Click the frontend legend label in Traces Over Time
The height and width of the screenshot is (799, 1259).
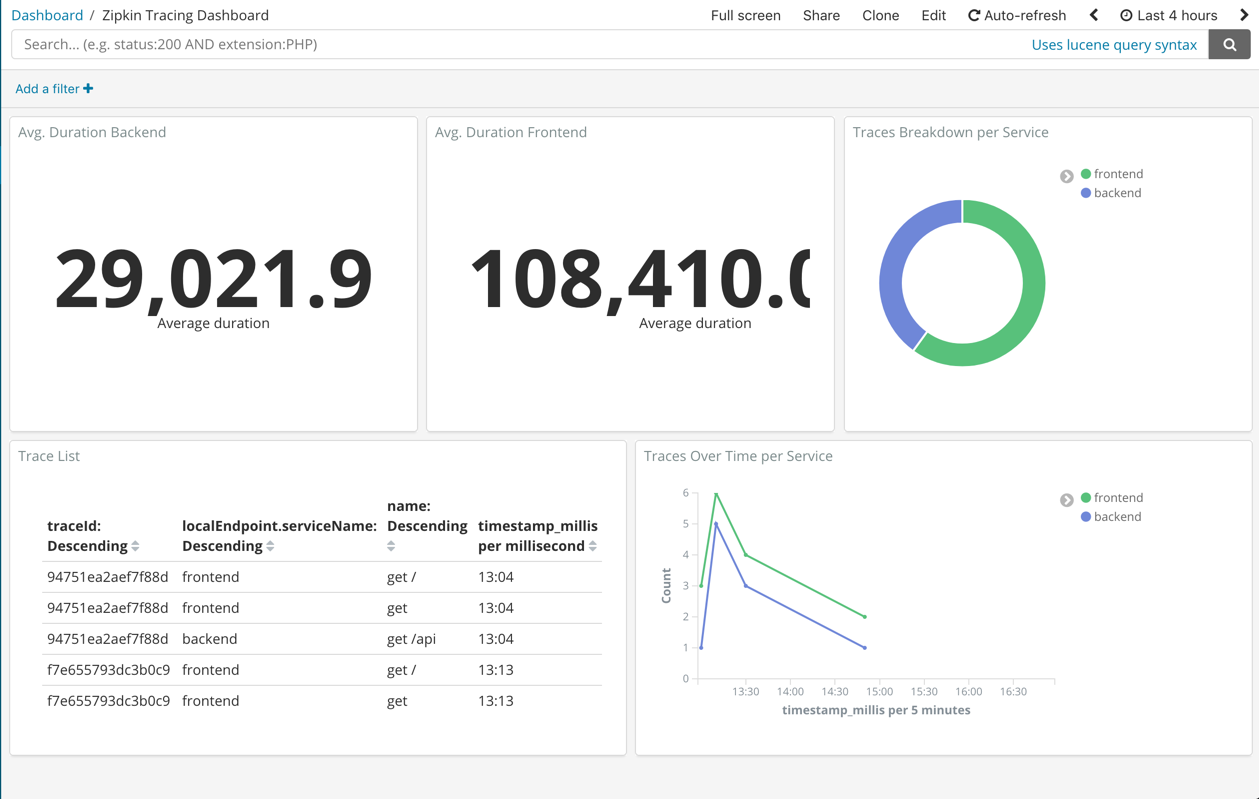tap(1118, 498)
